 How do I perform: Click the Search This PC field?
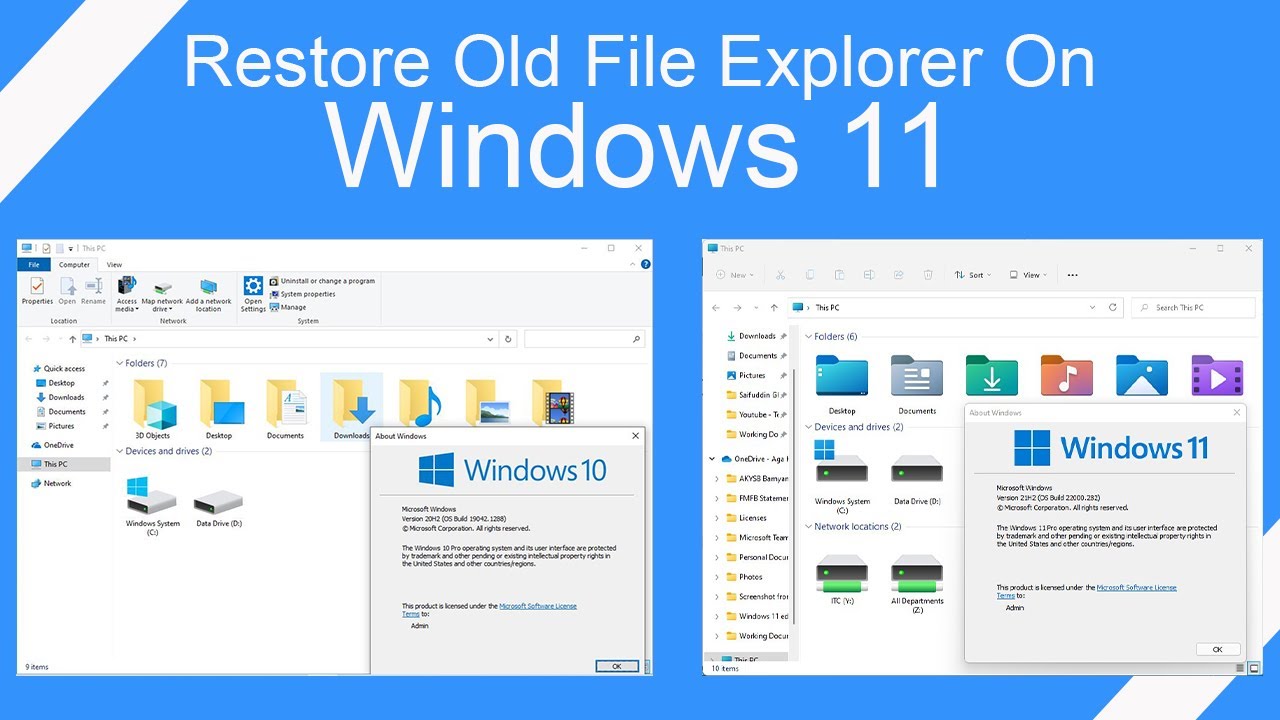(x=1193, y=308)
